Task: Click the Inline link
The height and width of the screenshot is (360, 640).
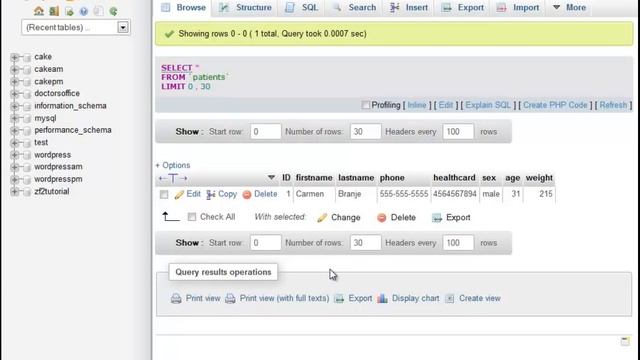Action: (417, 105)
